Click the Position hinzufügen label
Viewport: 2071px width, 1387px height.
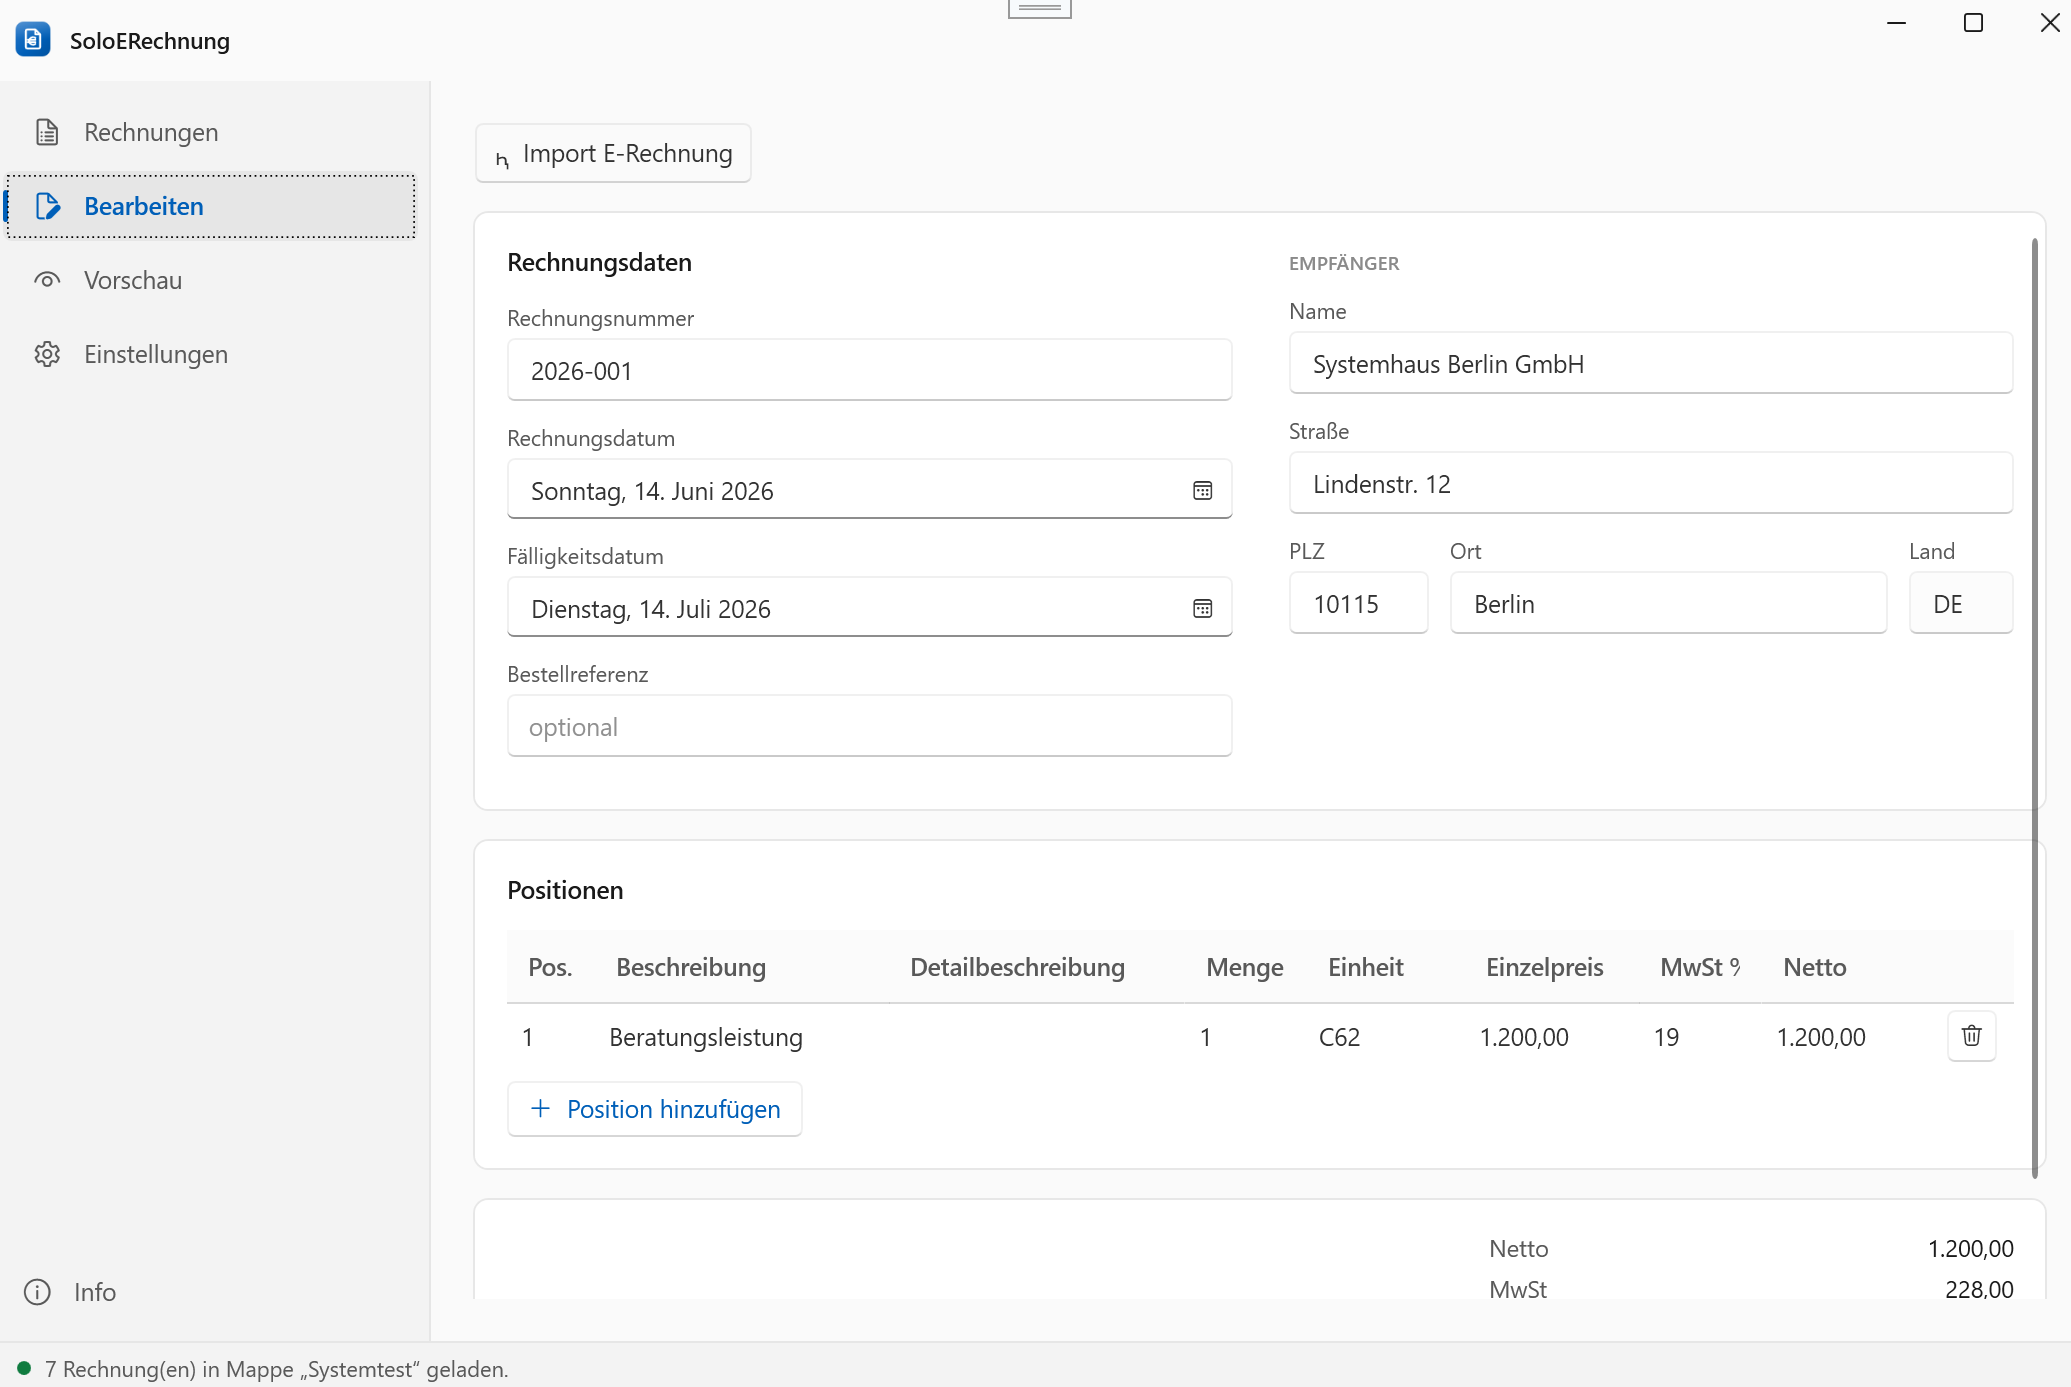pos(673,1109)
